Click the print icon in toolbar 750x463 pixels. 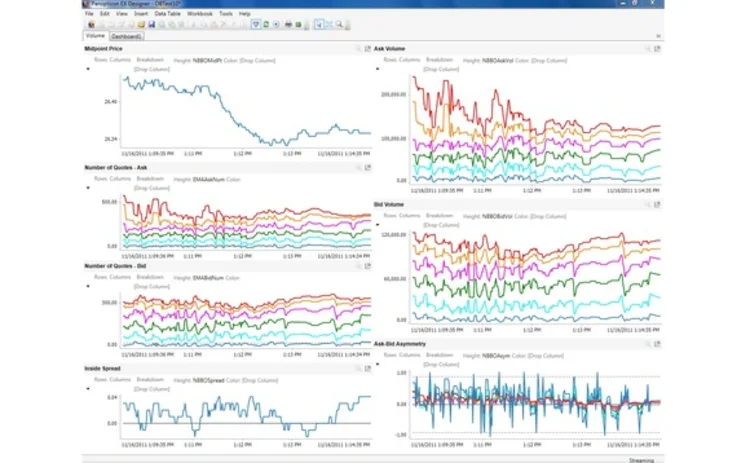coord(288,24)
